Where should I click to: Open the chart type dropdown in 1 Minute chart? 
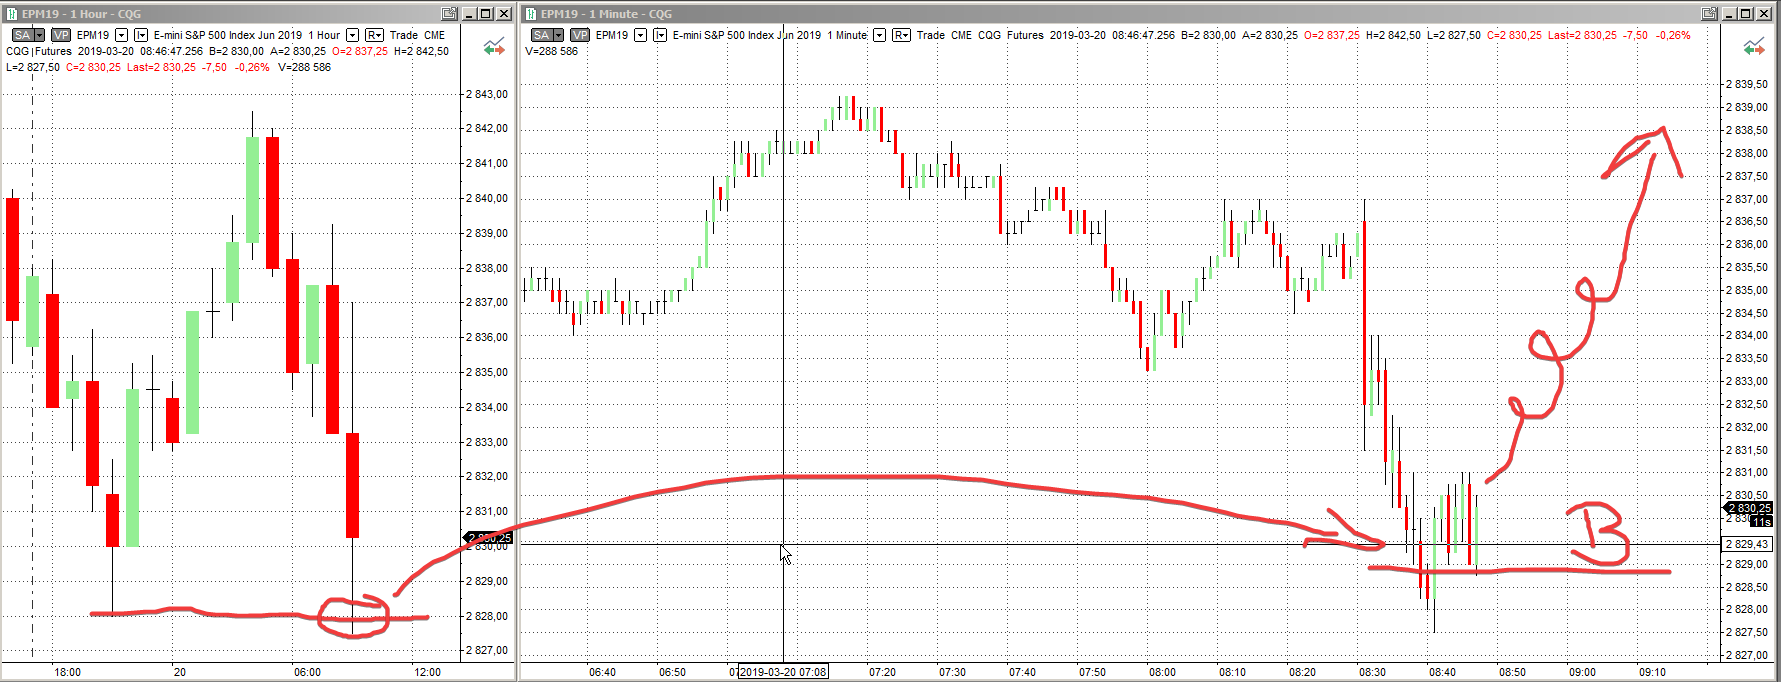[660, 35]
